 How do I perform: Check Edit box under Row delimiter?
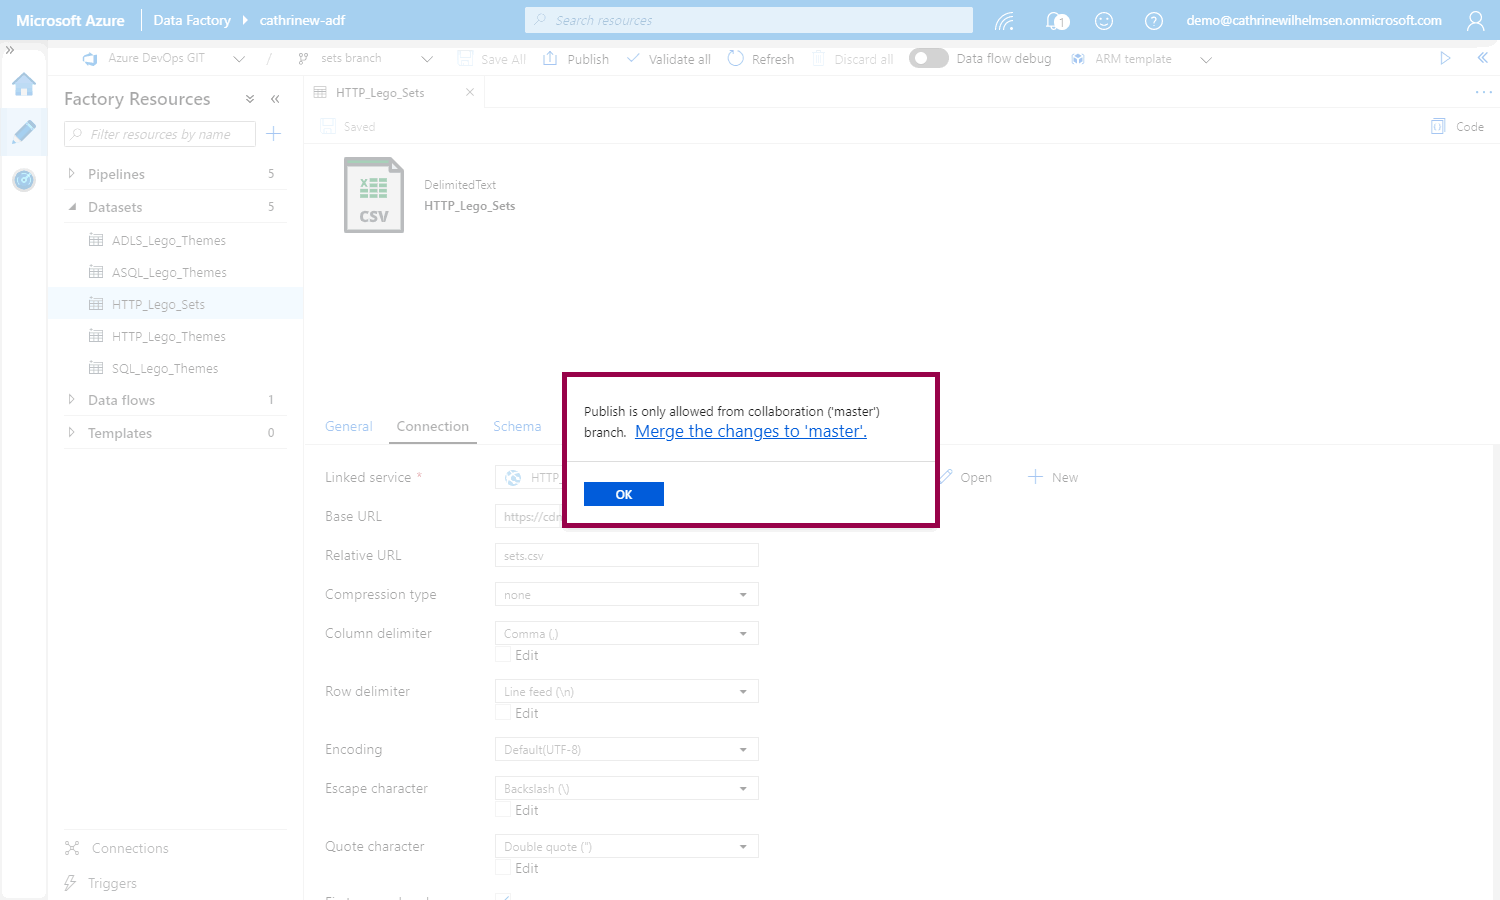click(504, 713)
